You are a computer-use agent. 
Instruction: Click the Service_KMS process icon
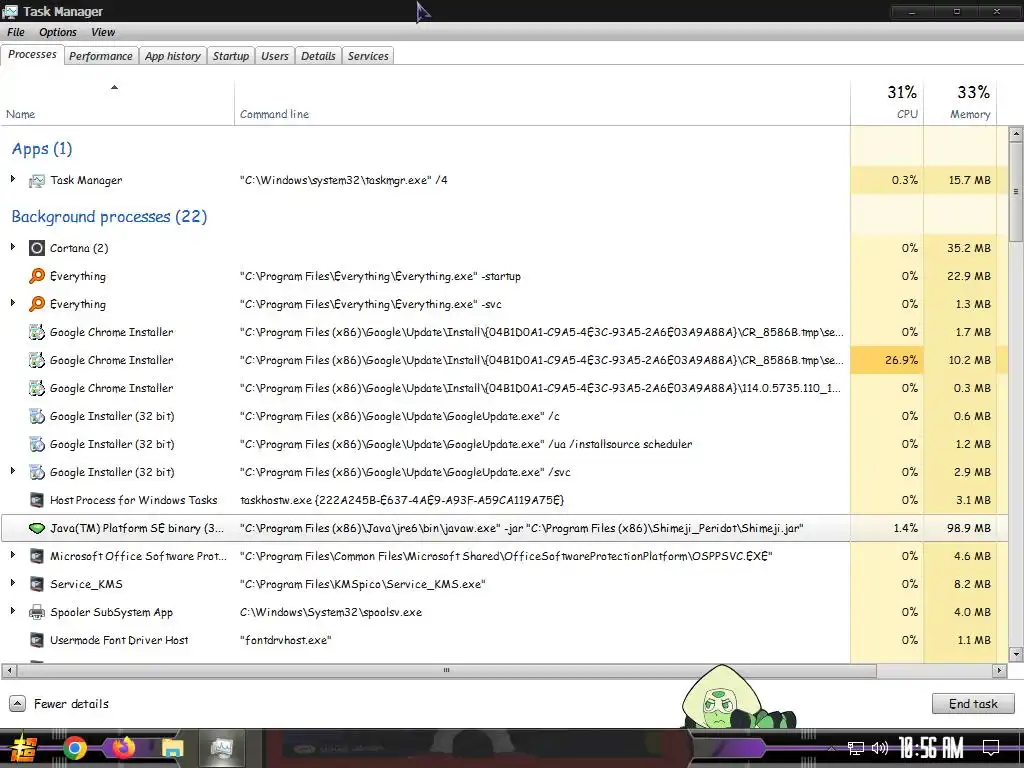[37, 584]
